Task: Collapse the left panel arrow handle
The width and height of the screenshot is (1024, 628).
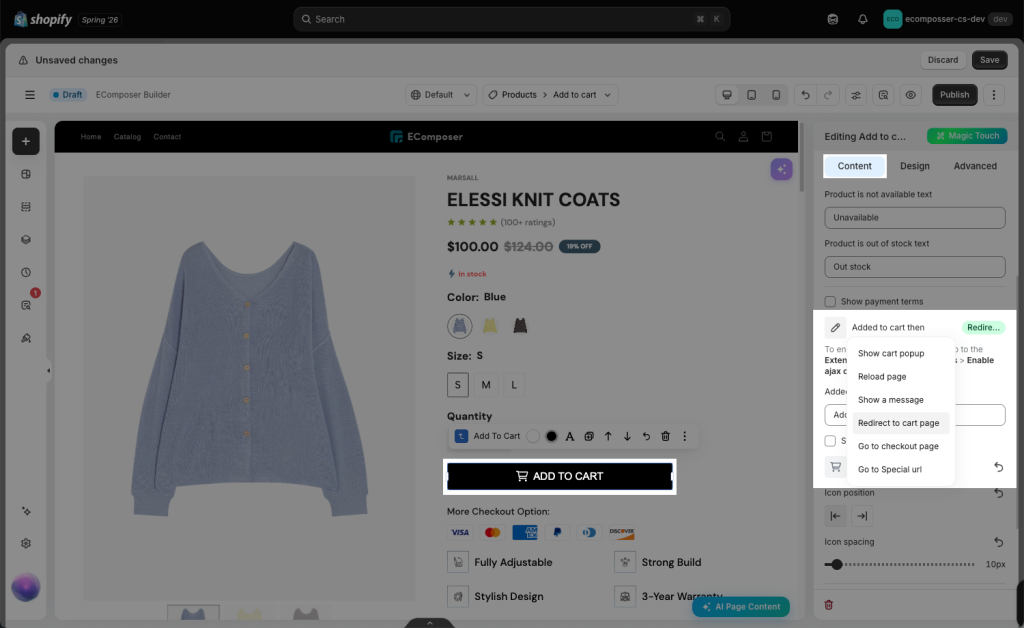Action: (48, 371)
